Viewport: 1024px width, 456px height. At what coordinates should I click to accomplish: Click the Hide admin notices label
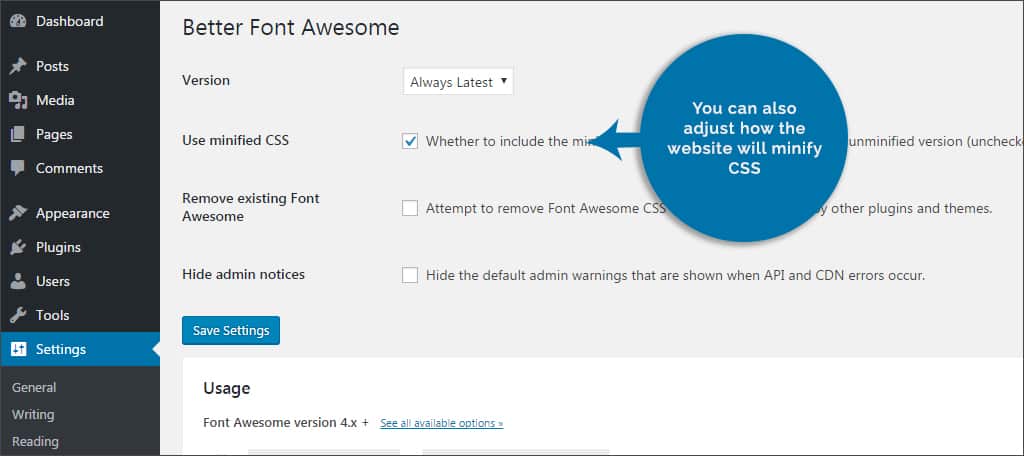click(x=244, y=274)
